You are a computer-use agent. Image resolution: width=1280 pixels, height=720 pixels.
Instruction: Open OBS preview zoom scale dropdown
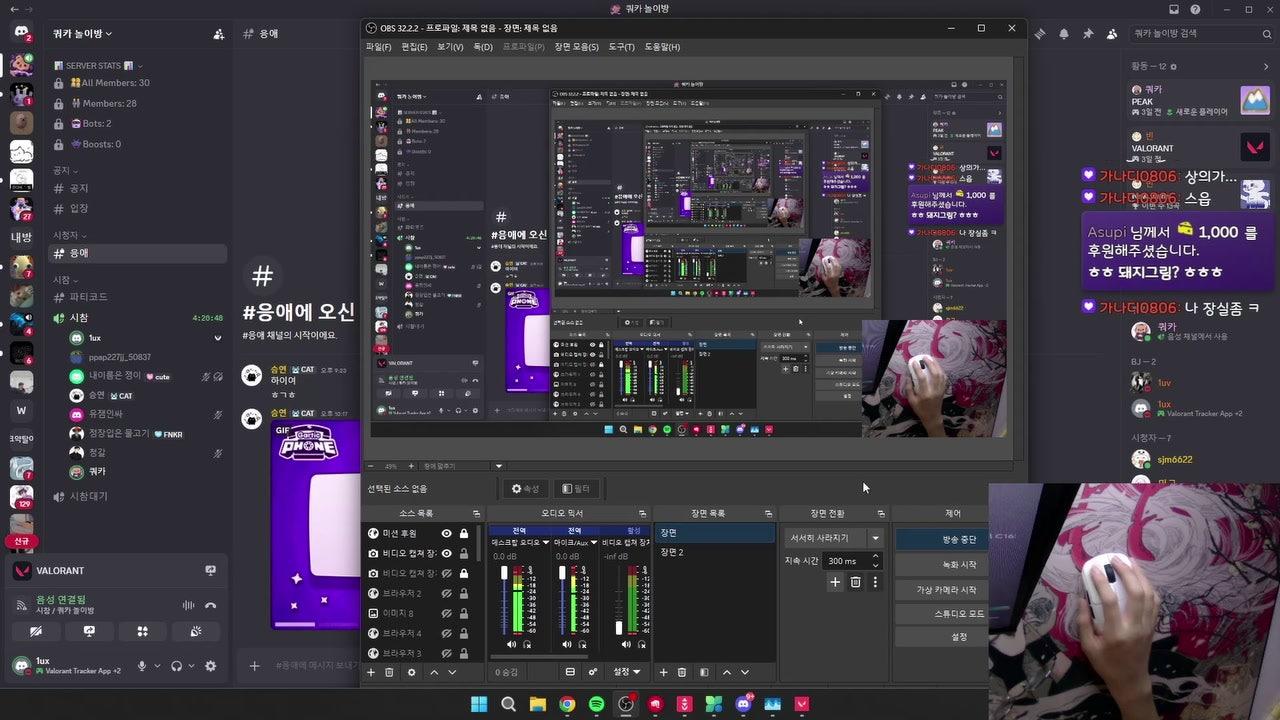[499, 466]
